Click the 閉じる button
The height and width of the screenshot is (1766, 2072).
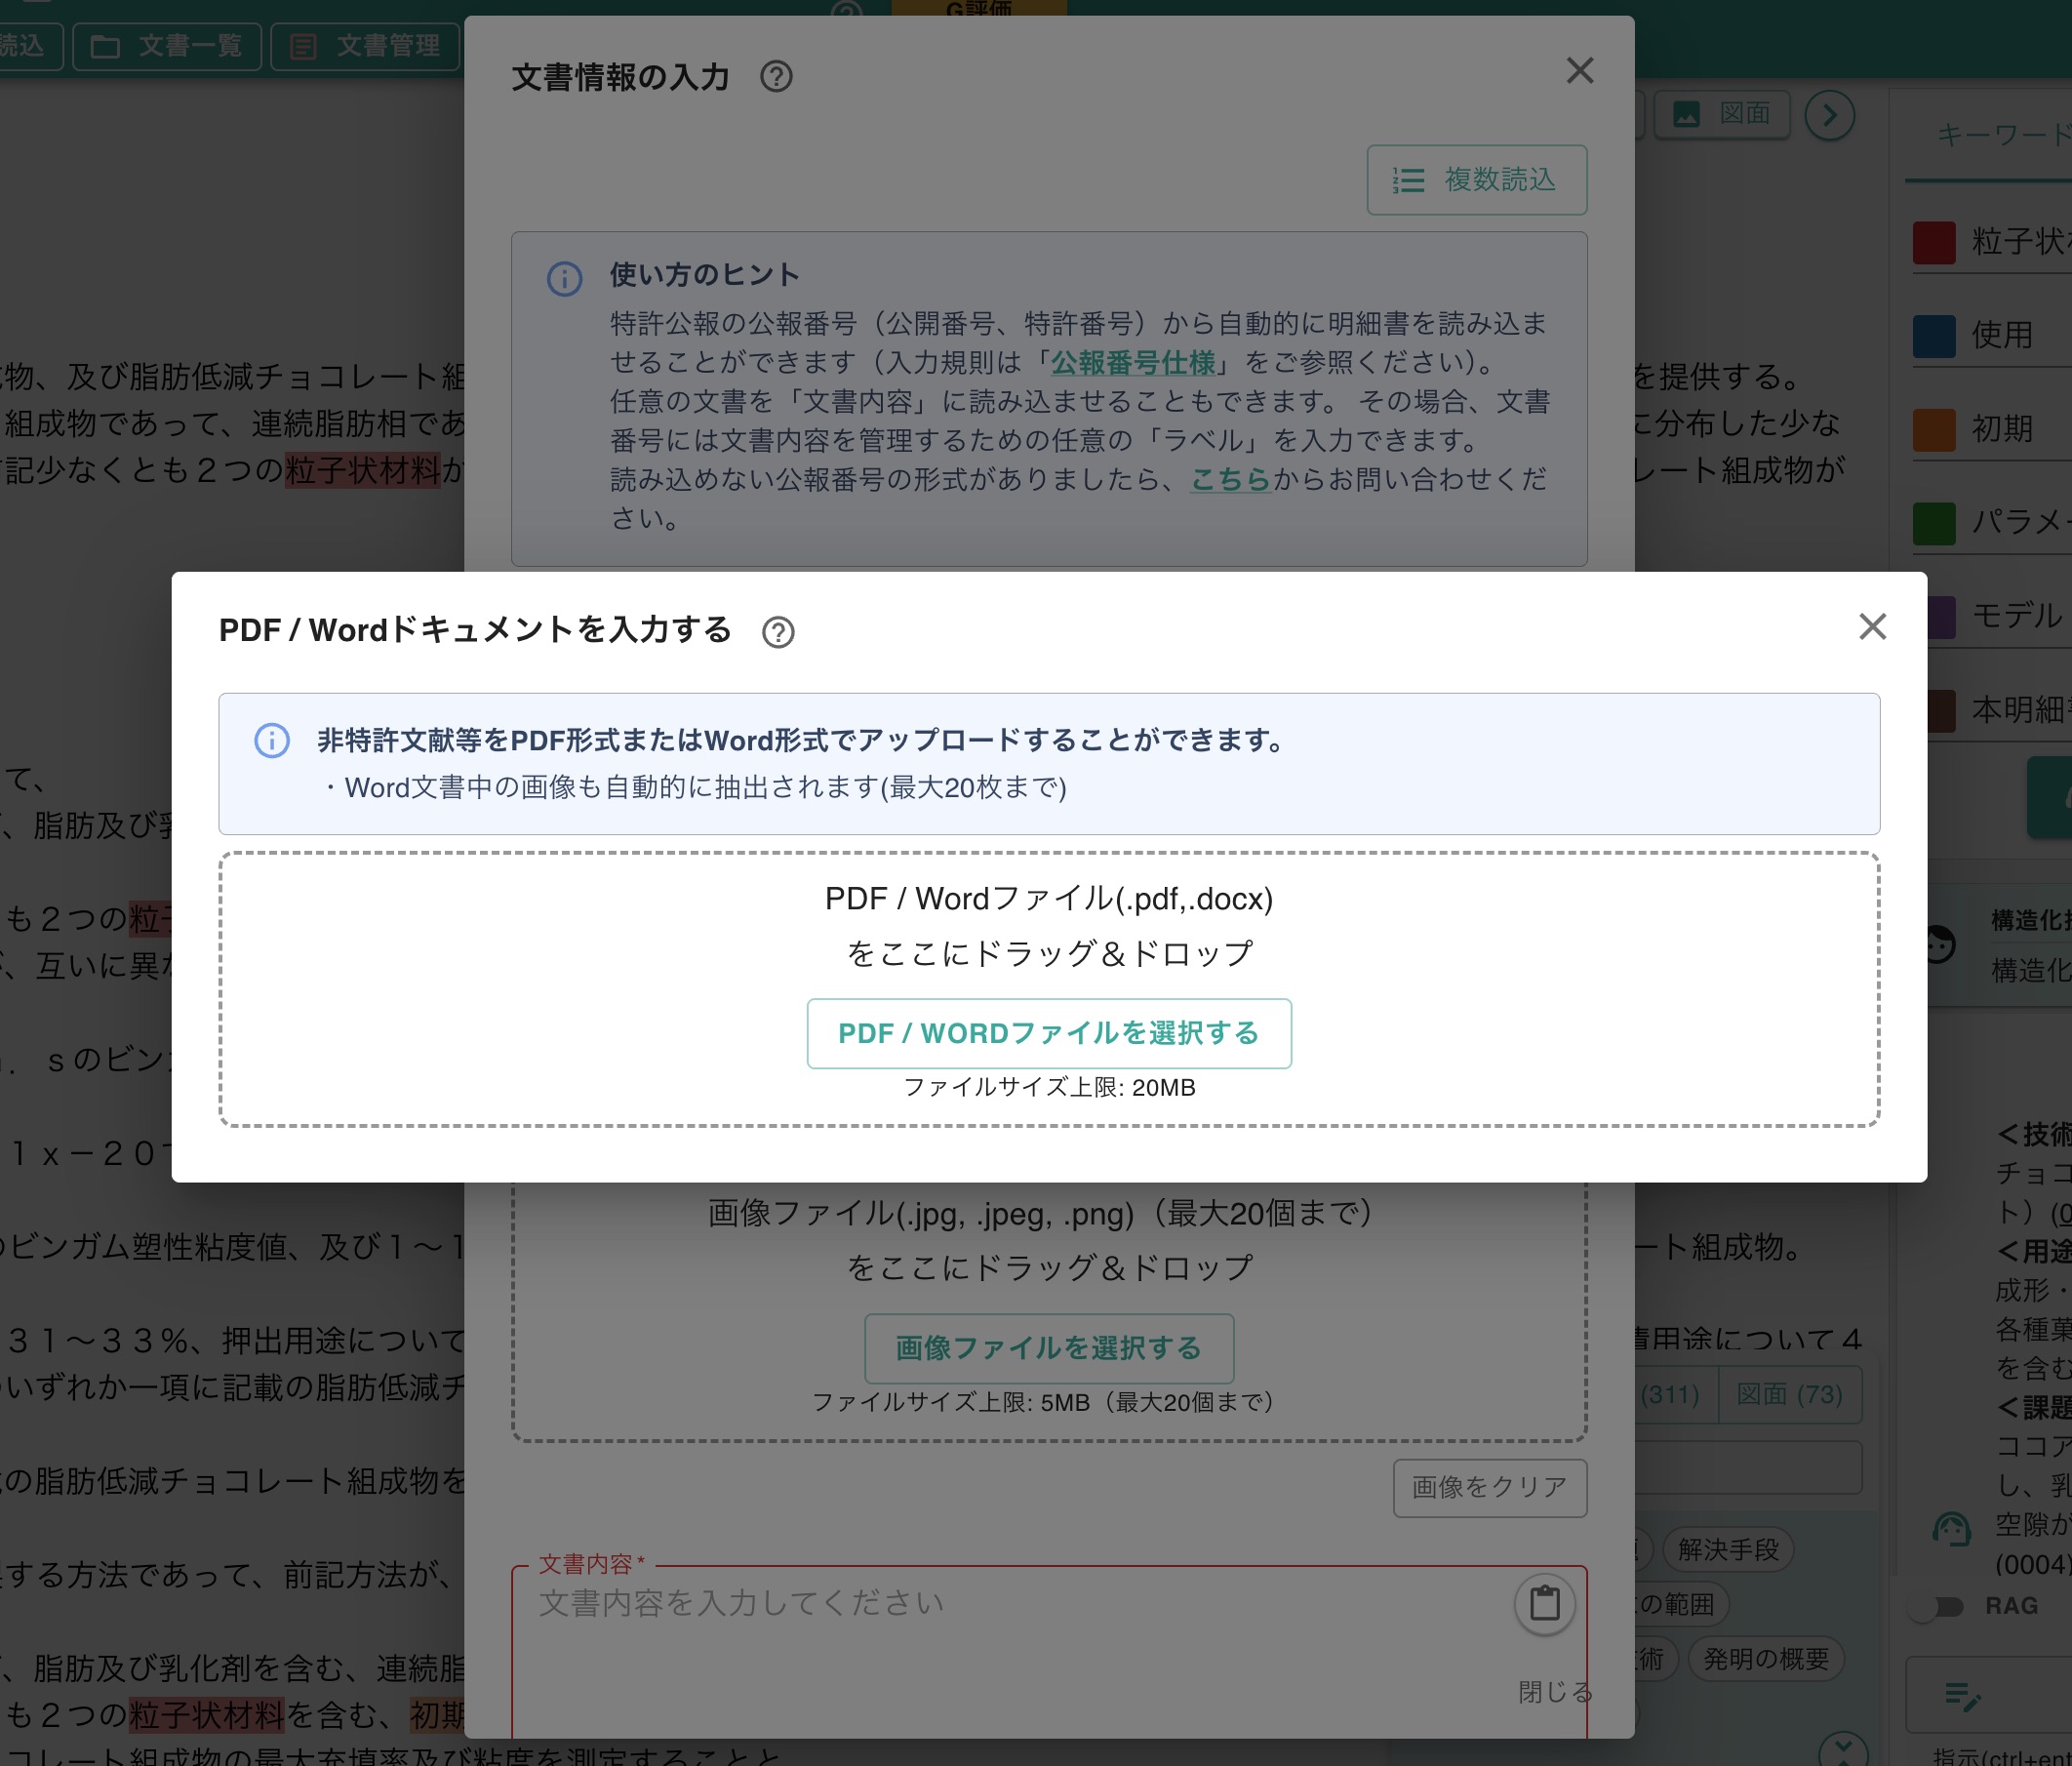(x=1555, y=1692)
